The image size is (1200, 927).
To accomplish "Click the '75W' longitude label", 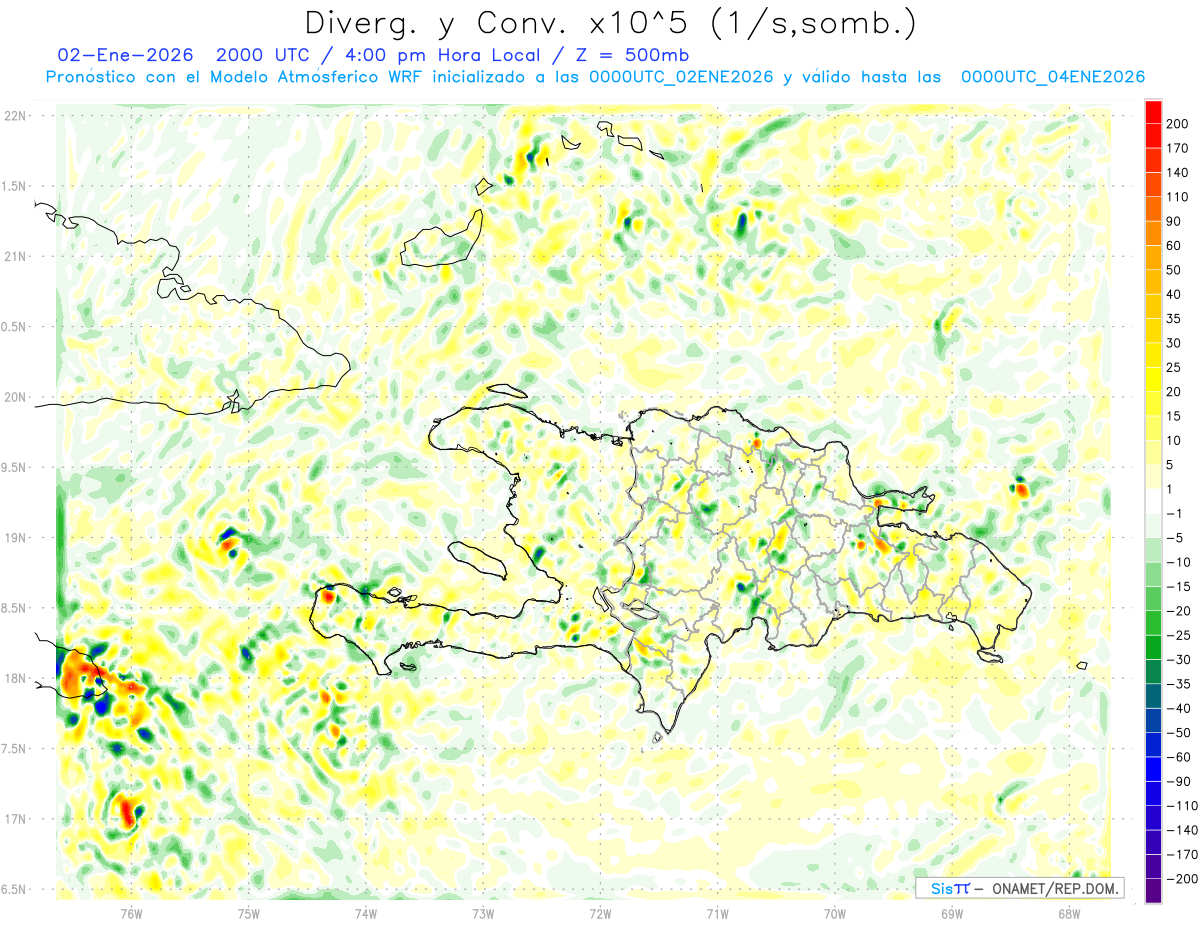I will (249, 913).
